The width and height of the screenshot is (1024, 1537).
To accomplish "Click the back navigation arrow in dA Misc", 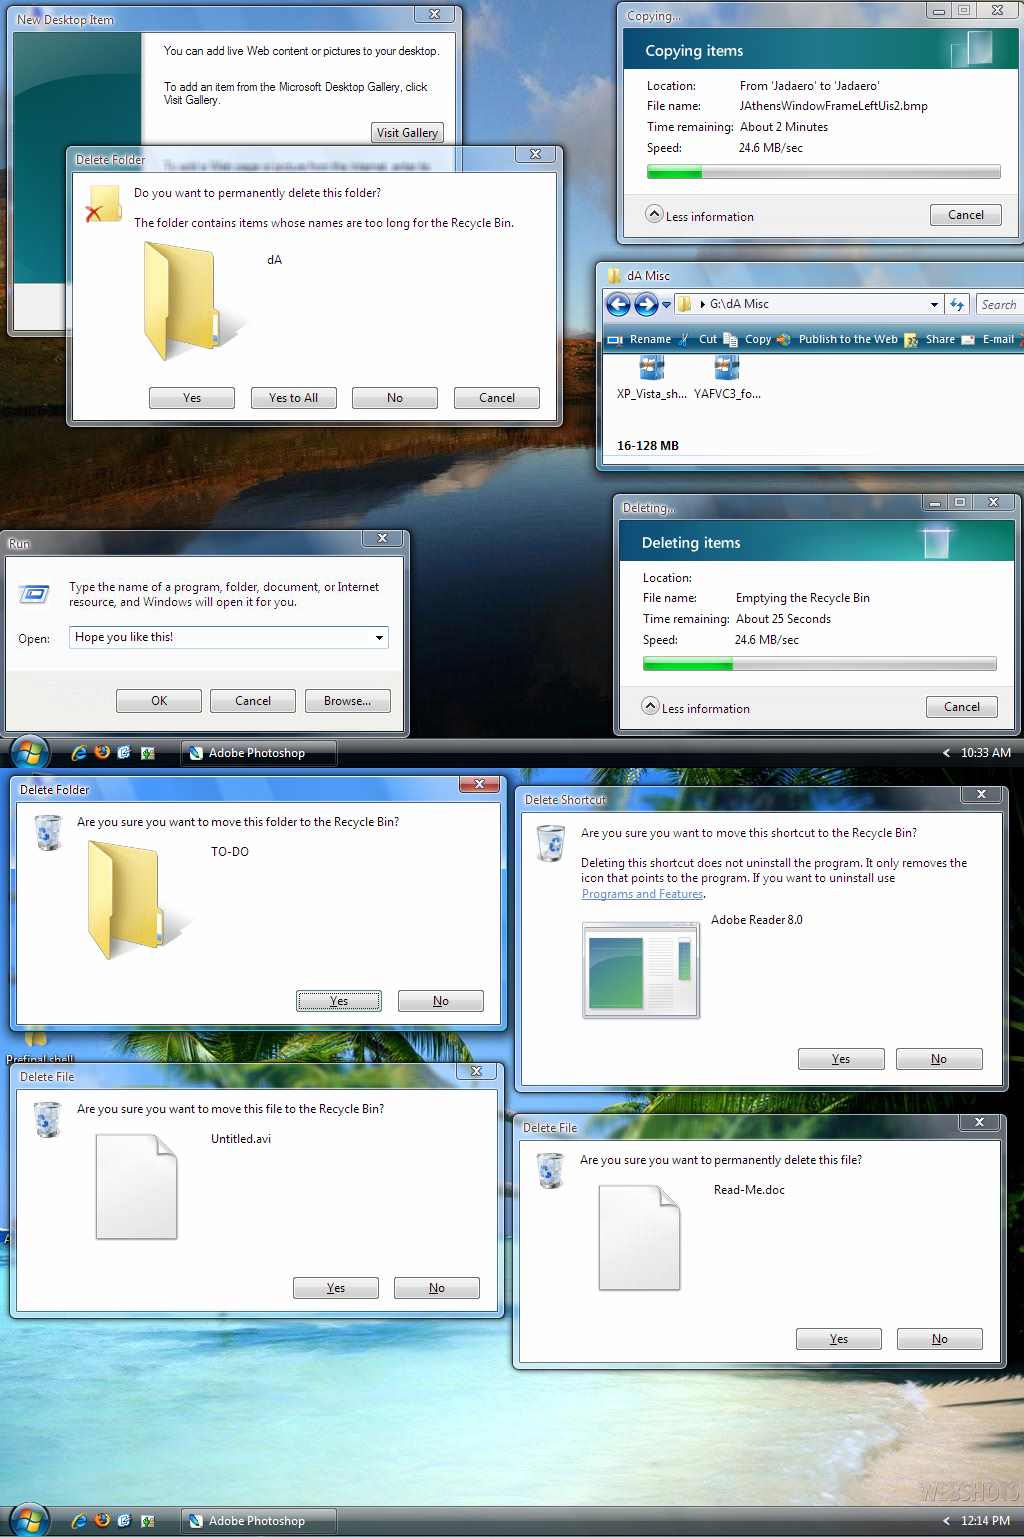I will [618, 305].
